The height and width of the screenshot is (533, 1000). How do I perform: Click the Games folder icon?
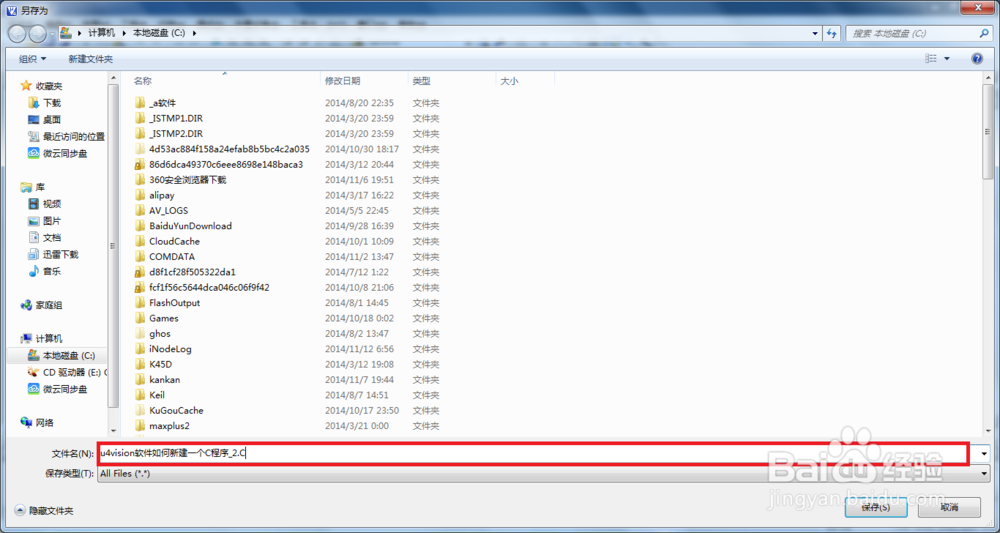coord(140,318)
